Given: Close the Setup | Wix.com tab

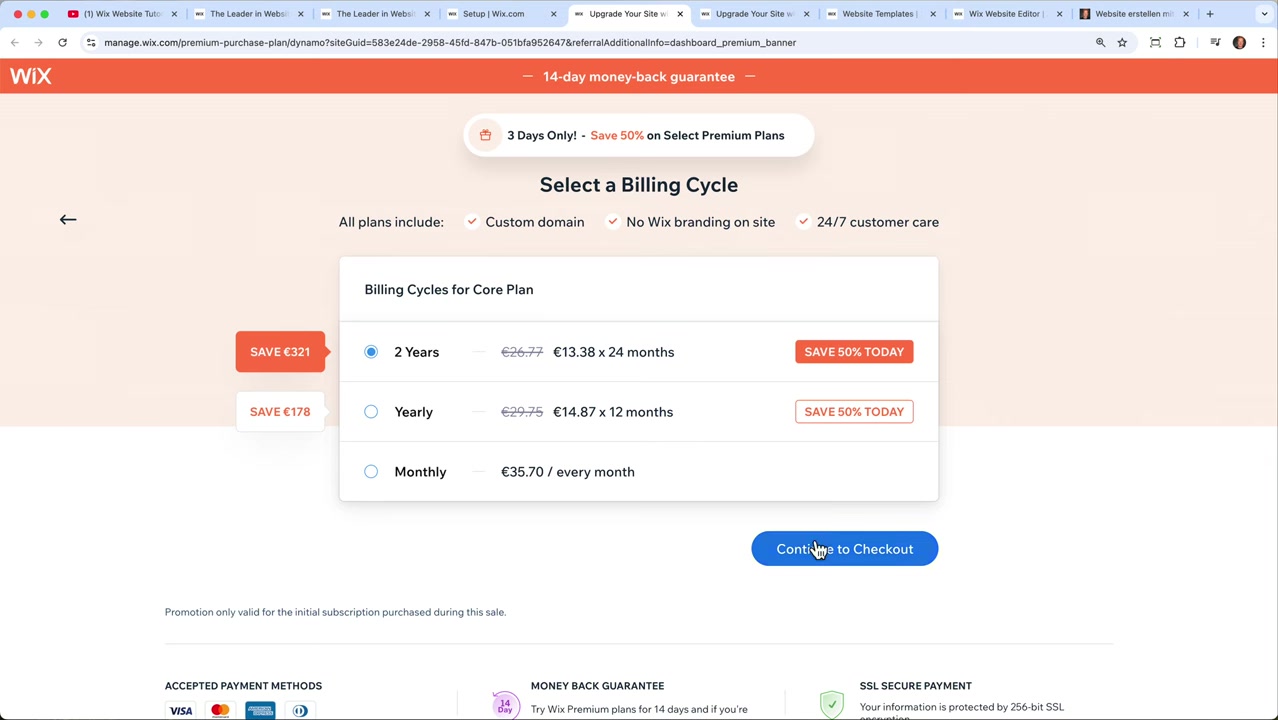Looking at the screenshot, I should [554, 14].
